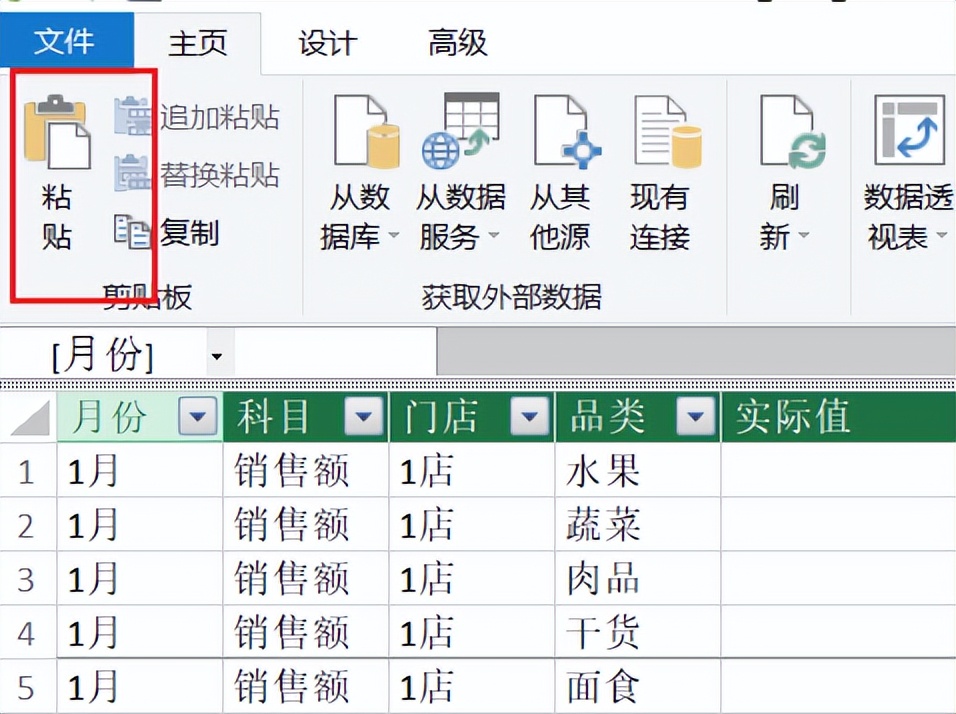Select row header number 5
This screenshot has width=956, height=714.
27,686
